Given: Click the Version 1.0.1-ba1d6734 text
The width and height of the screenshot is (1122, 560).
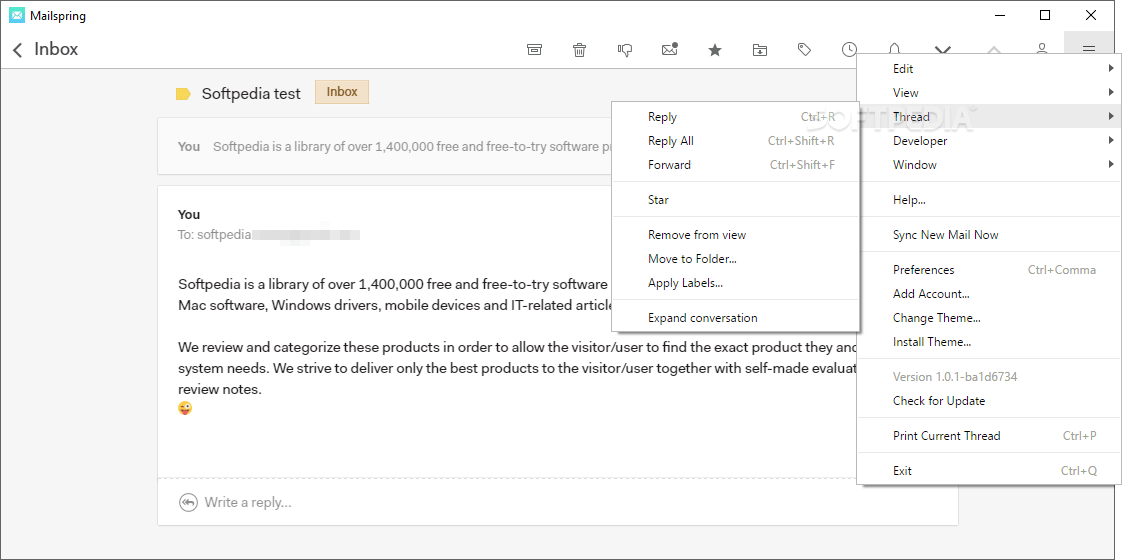Looking at the screenshot, I should 955,376.
